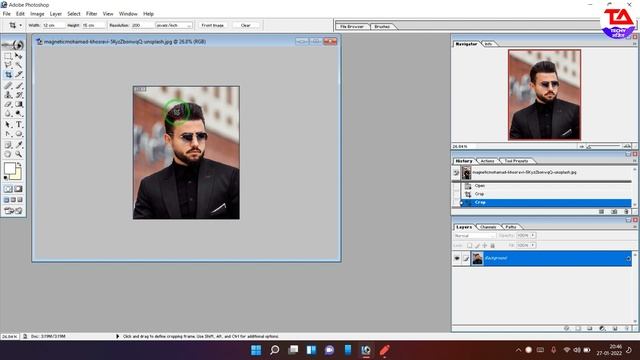Select the Hand tool
The image size is (640, 360).
8,154
